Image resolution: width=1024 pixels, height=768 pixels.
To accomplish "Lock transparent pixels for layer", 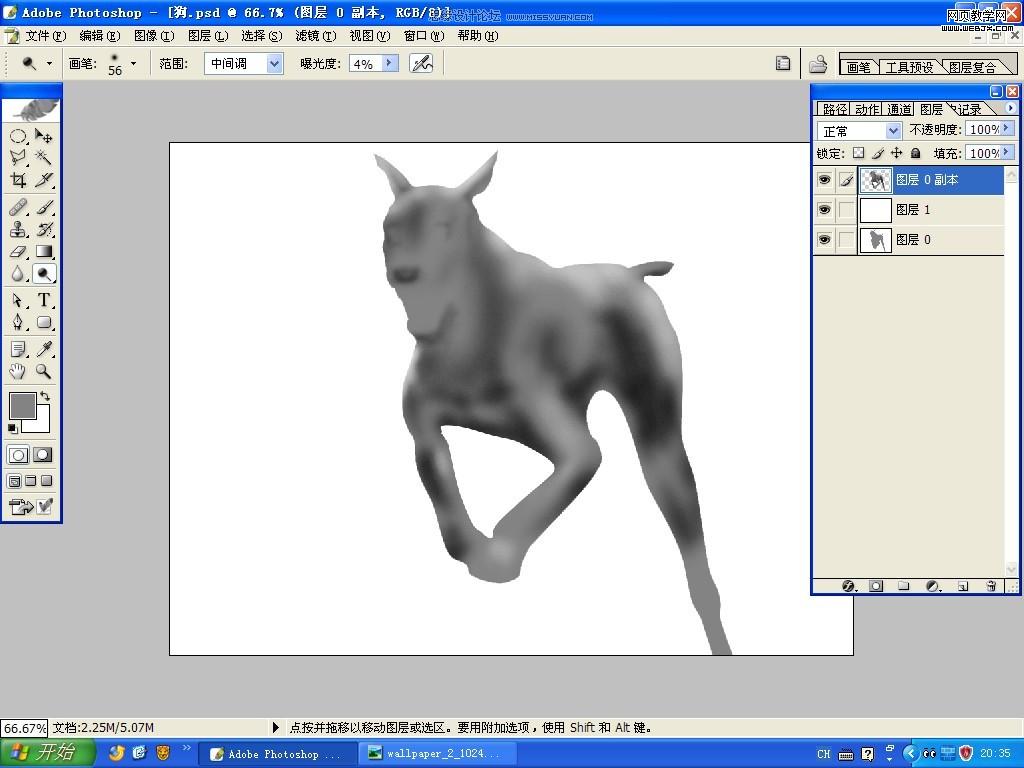I will 857,153.
